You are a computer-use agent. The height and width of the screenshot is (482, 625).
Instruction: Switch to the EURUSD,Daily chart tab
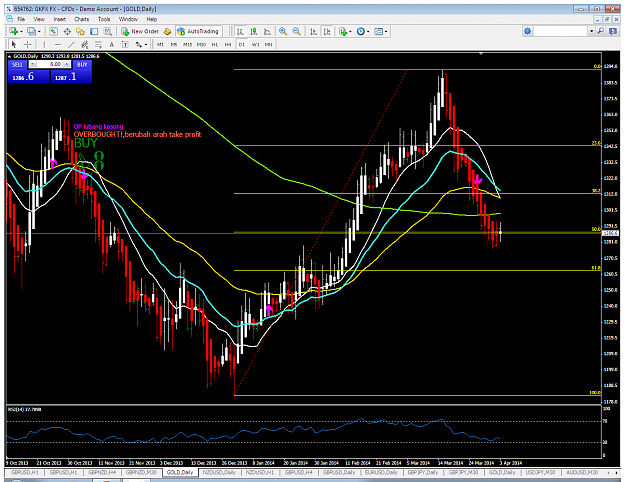coord(381,472)
